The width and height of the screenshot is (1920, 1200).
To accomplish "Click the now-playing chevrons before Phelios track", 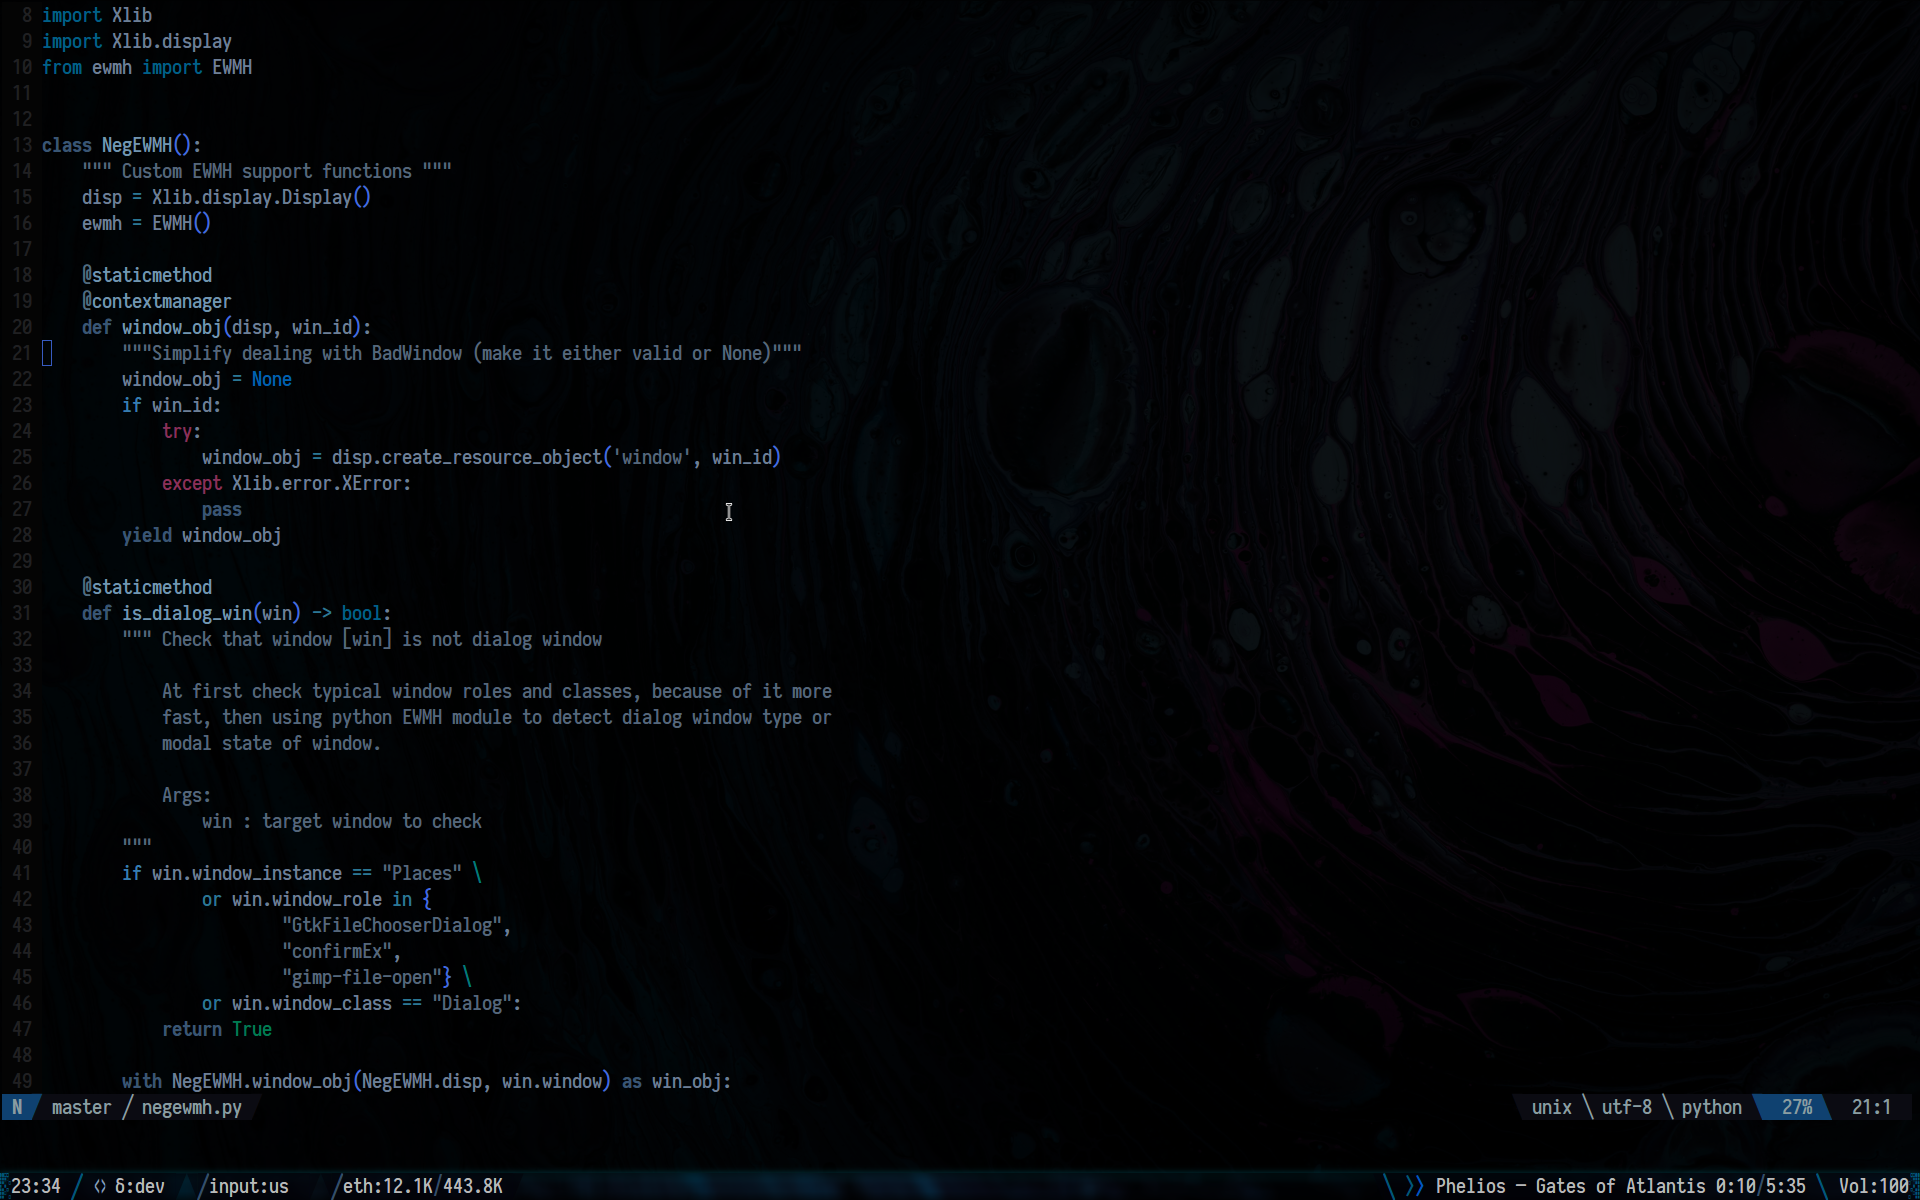I will (x=1414, y=1186).
